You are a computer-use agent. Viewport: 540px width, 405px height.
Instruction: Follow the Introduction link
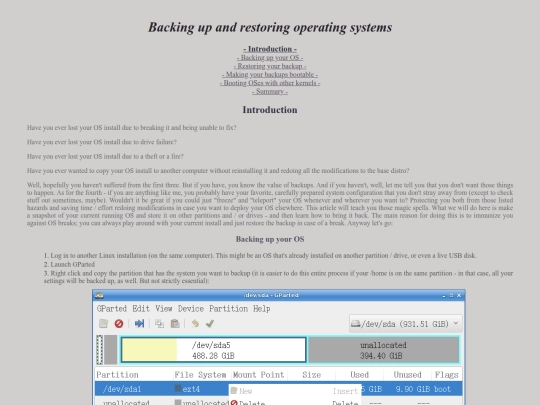pyautogui.click(x=270, y=49)
